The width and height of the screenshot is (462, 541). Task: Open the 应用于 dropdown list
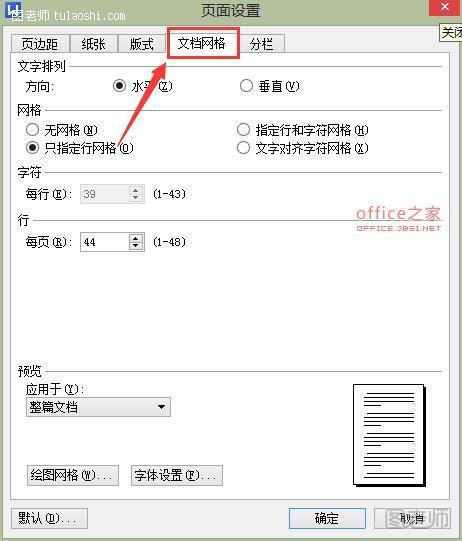pyautogui.click(x=98, y=407)
